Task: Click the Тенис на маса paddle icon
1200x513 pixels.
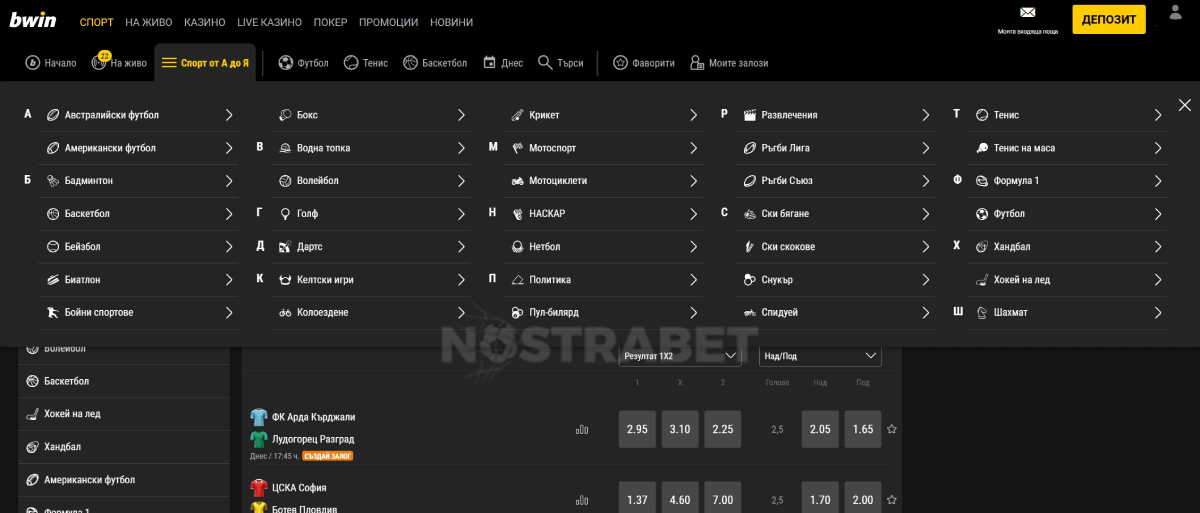Action: pos(982,148)
